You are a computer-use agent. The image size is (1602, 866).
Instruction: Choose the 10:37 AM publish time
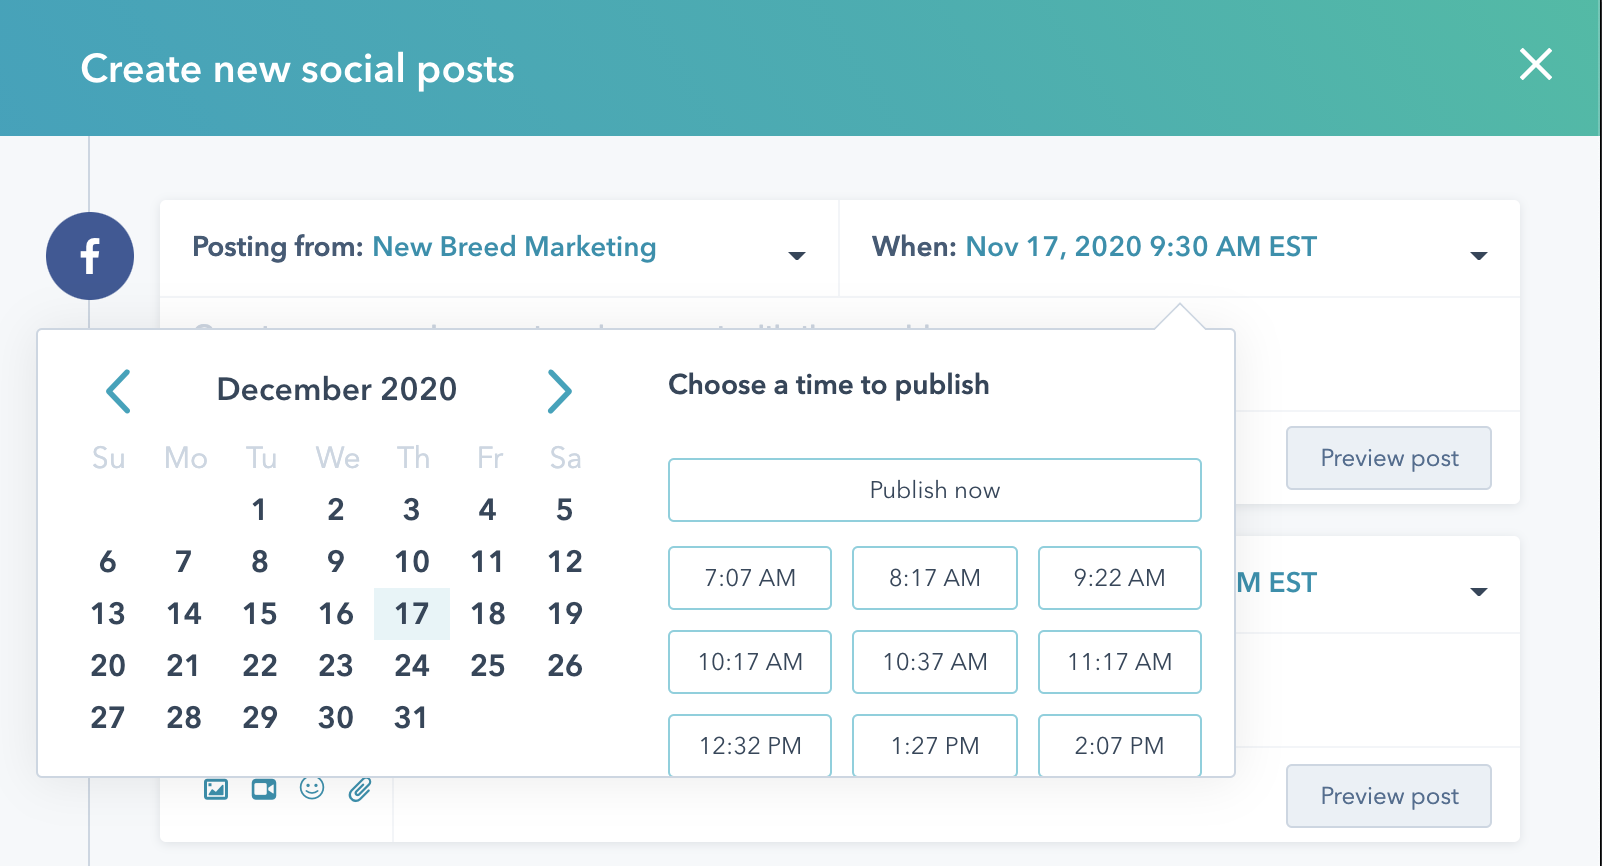point(934,662)
